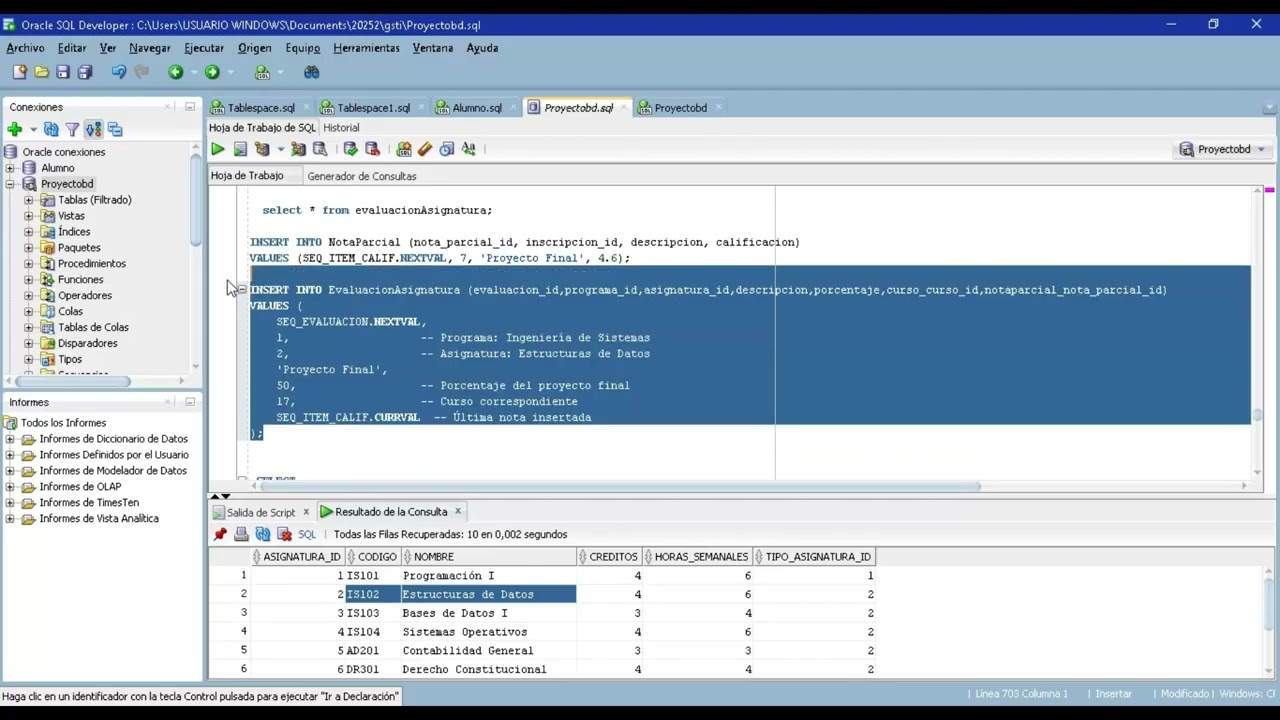The height and width of the screenshot is (720, 1280).
Task: Refresh the connections list
Action: pos(51,129)
